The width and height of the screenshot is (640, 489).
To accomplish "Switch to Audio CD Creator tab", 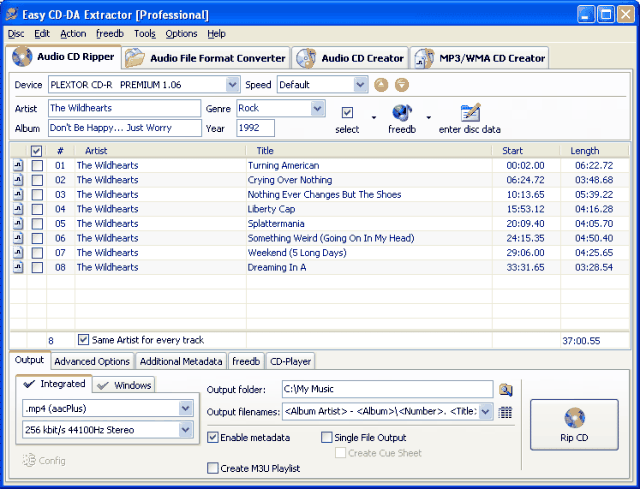I will coord(350,58).
